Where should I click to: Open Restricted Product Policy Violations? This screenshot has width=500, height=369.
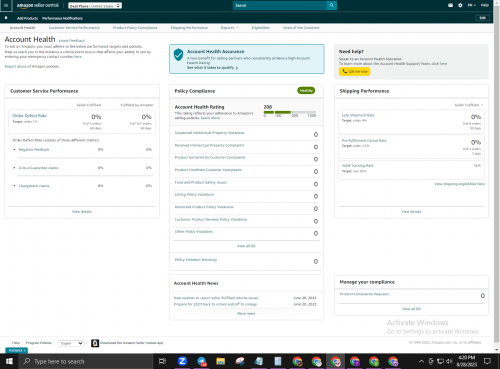click(204, 207)
